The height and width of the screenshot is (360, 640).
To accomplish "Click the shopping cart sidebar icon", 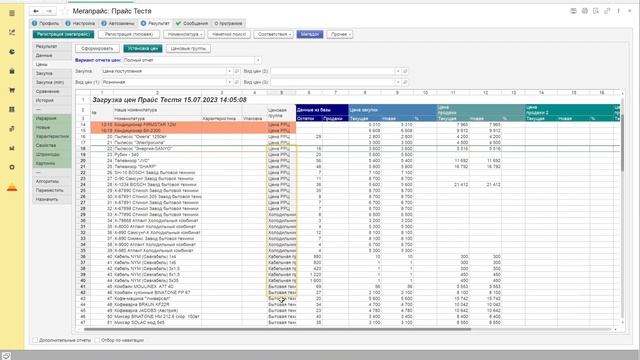I will click(12, 90).
